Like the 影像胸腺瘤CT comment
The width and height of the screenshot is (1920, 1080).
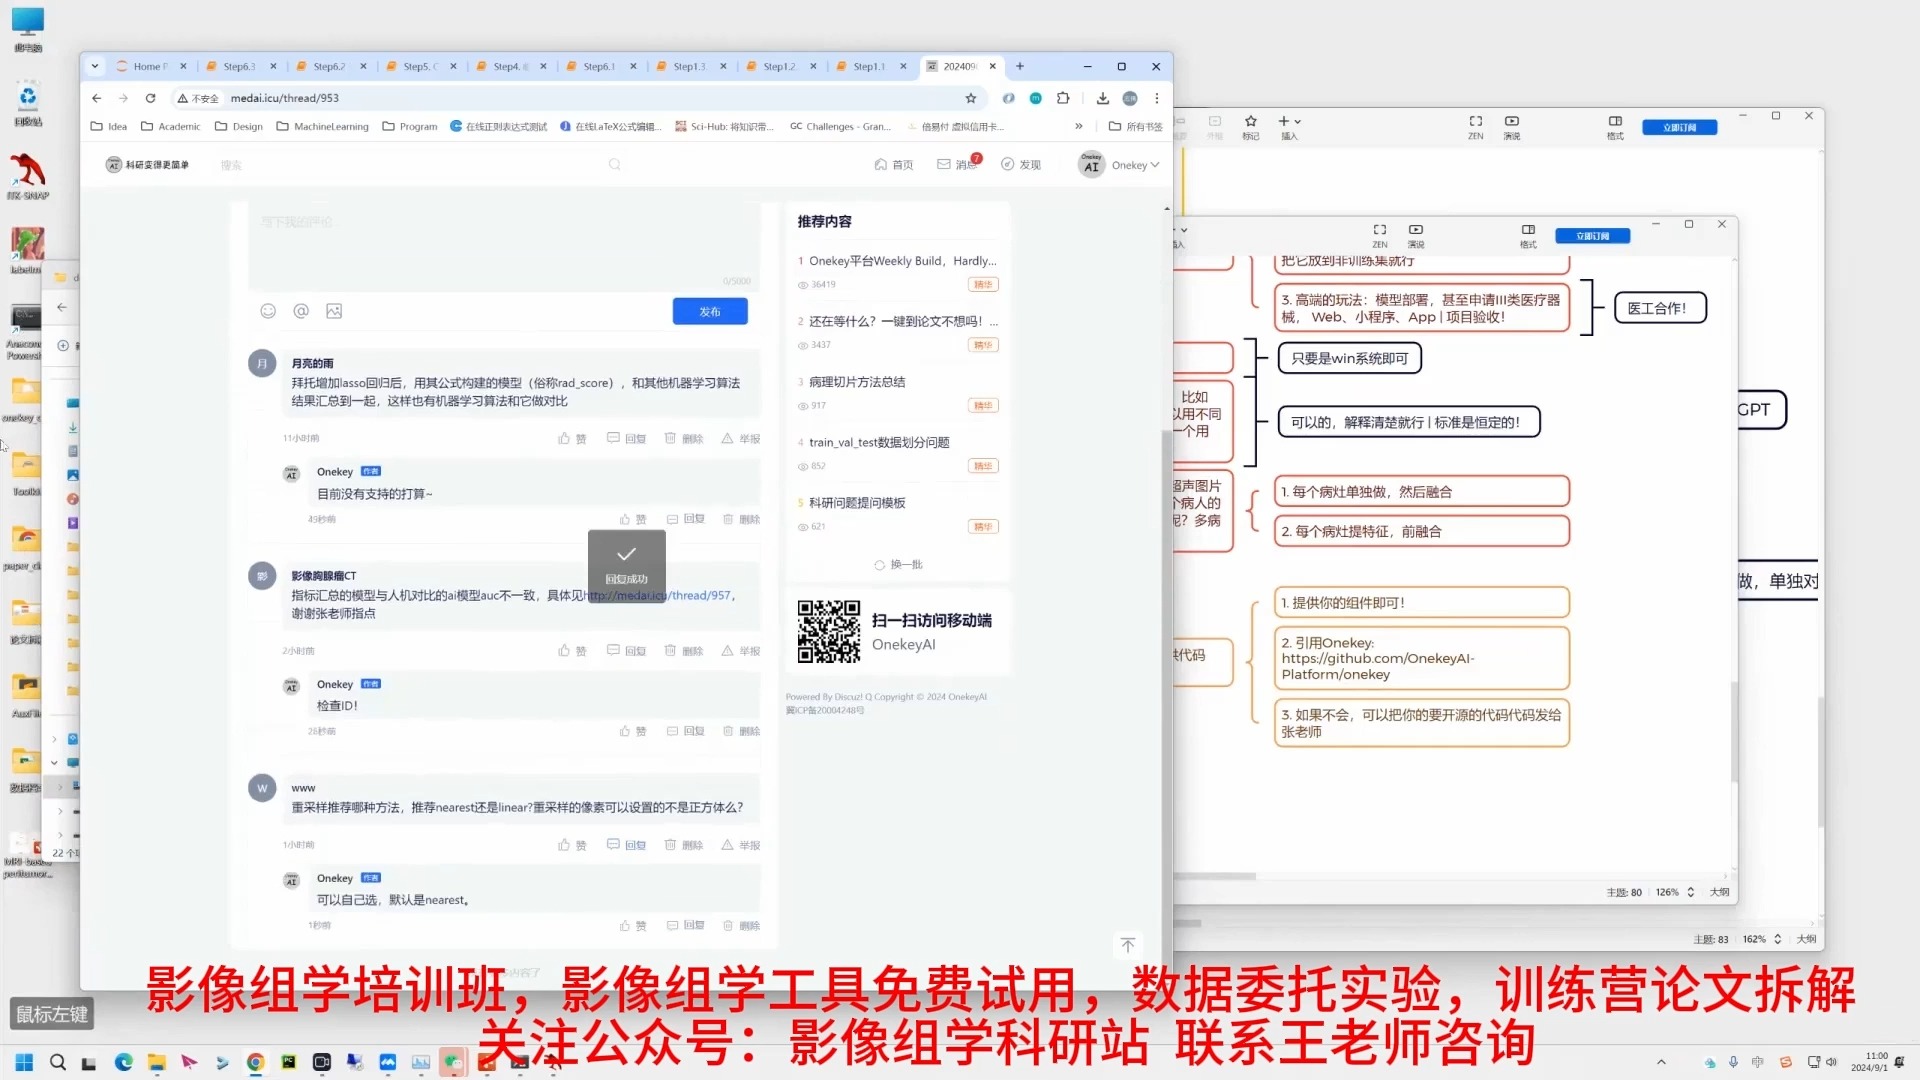pos(572,651)
